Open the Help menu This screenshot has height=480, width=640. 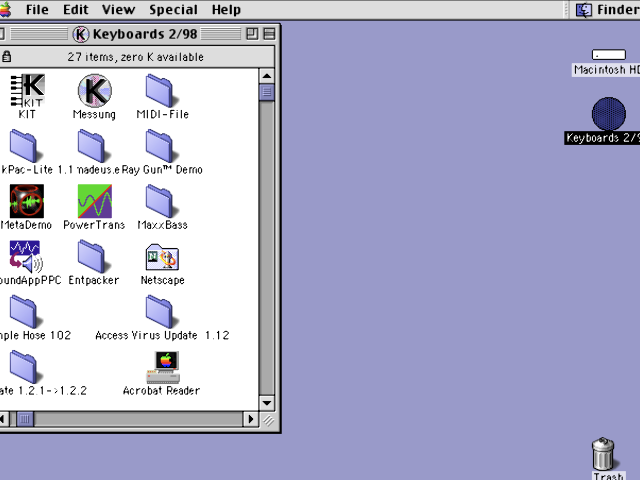tap(226, 9)
